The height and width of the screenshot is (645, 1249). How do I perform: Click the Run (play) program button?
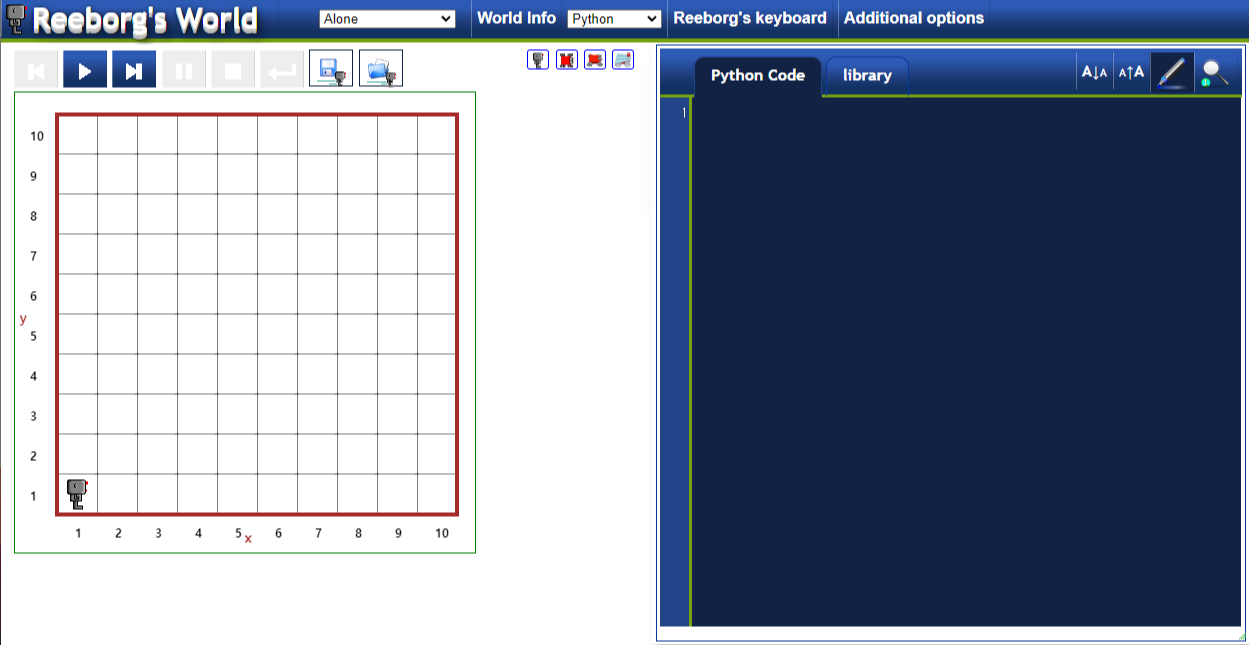tap(85, 70)
